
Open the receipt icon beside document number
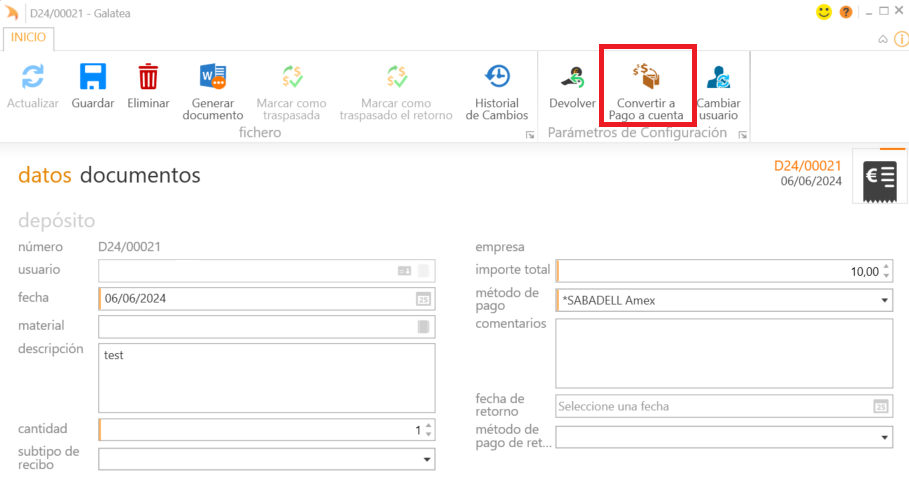coord(880,177)
